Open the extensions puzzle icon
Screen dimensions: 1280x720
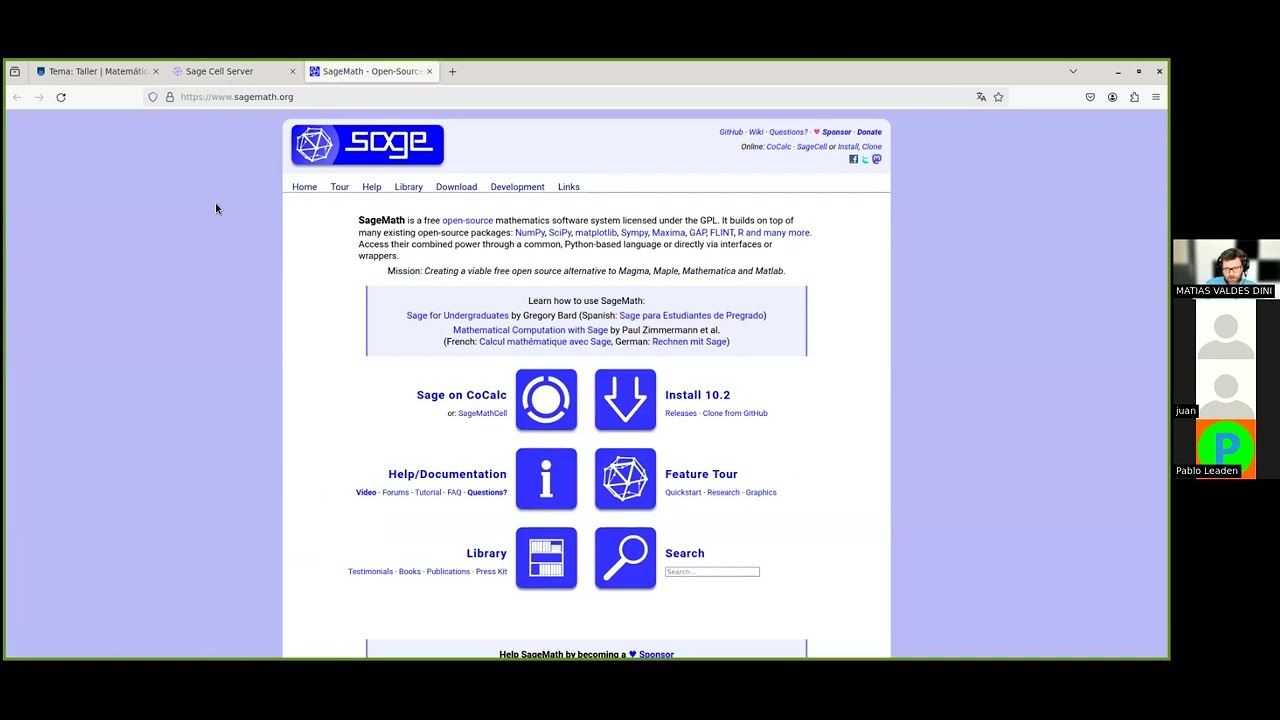pos(1134,97)
